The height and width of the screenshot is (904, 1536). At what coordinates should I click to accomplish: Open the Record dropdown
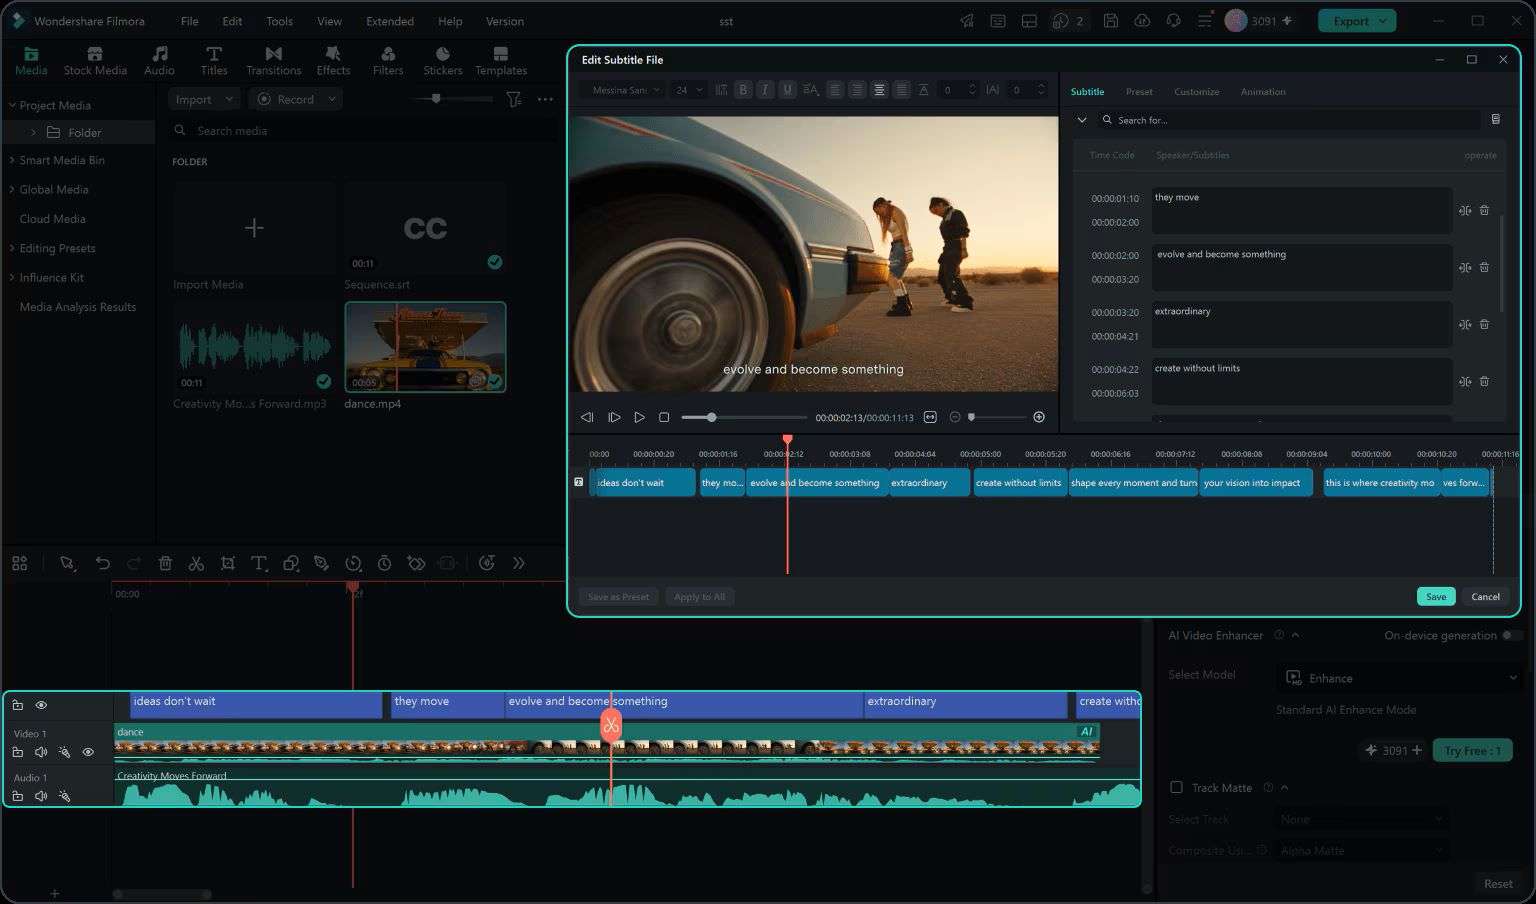(x=295, y=99)
